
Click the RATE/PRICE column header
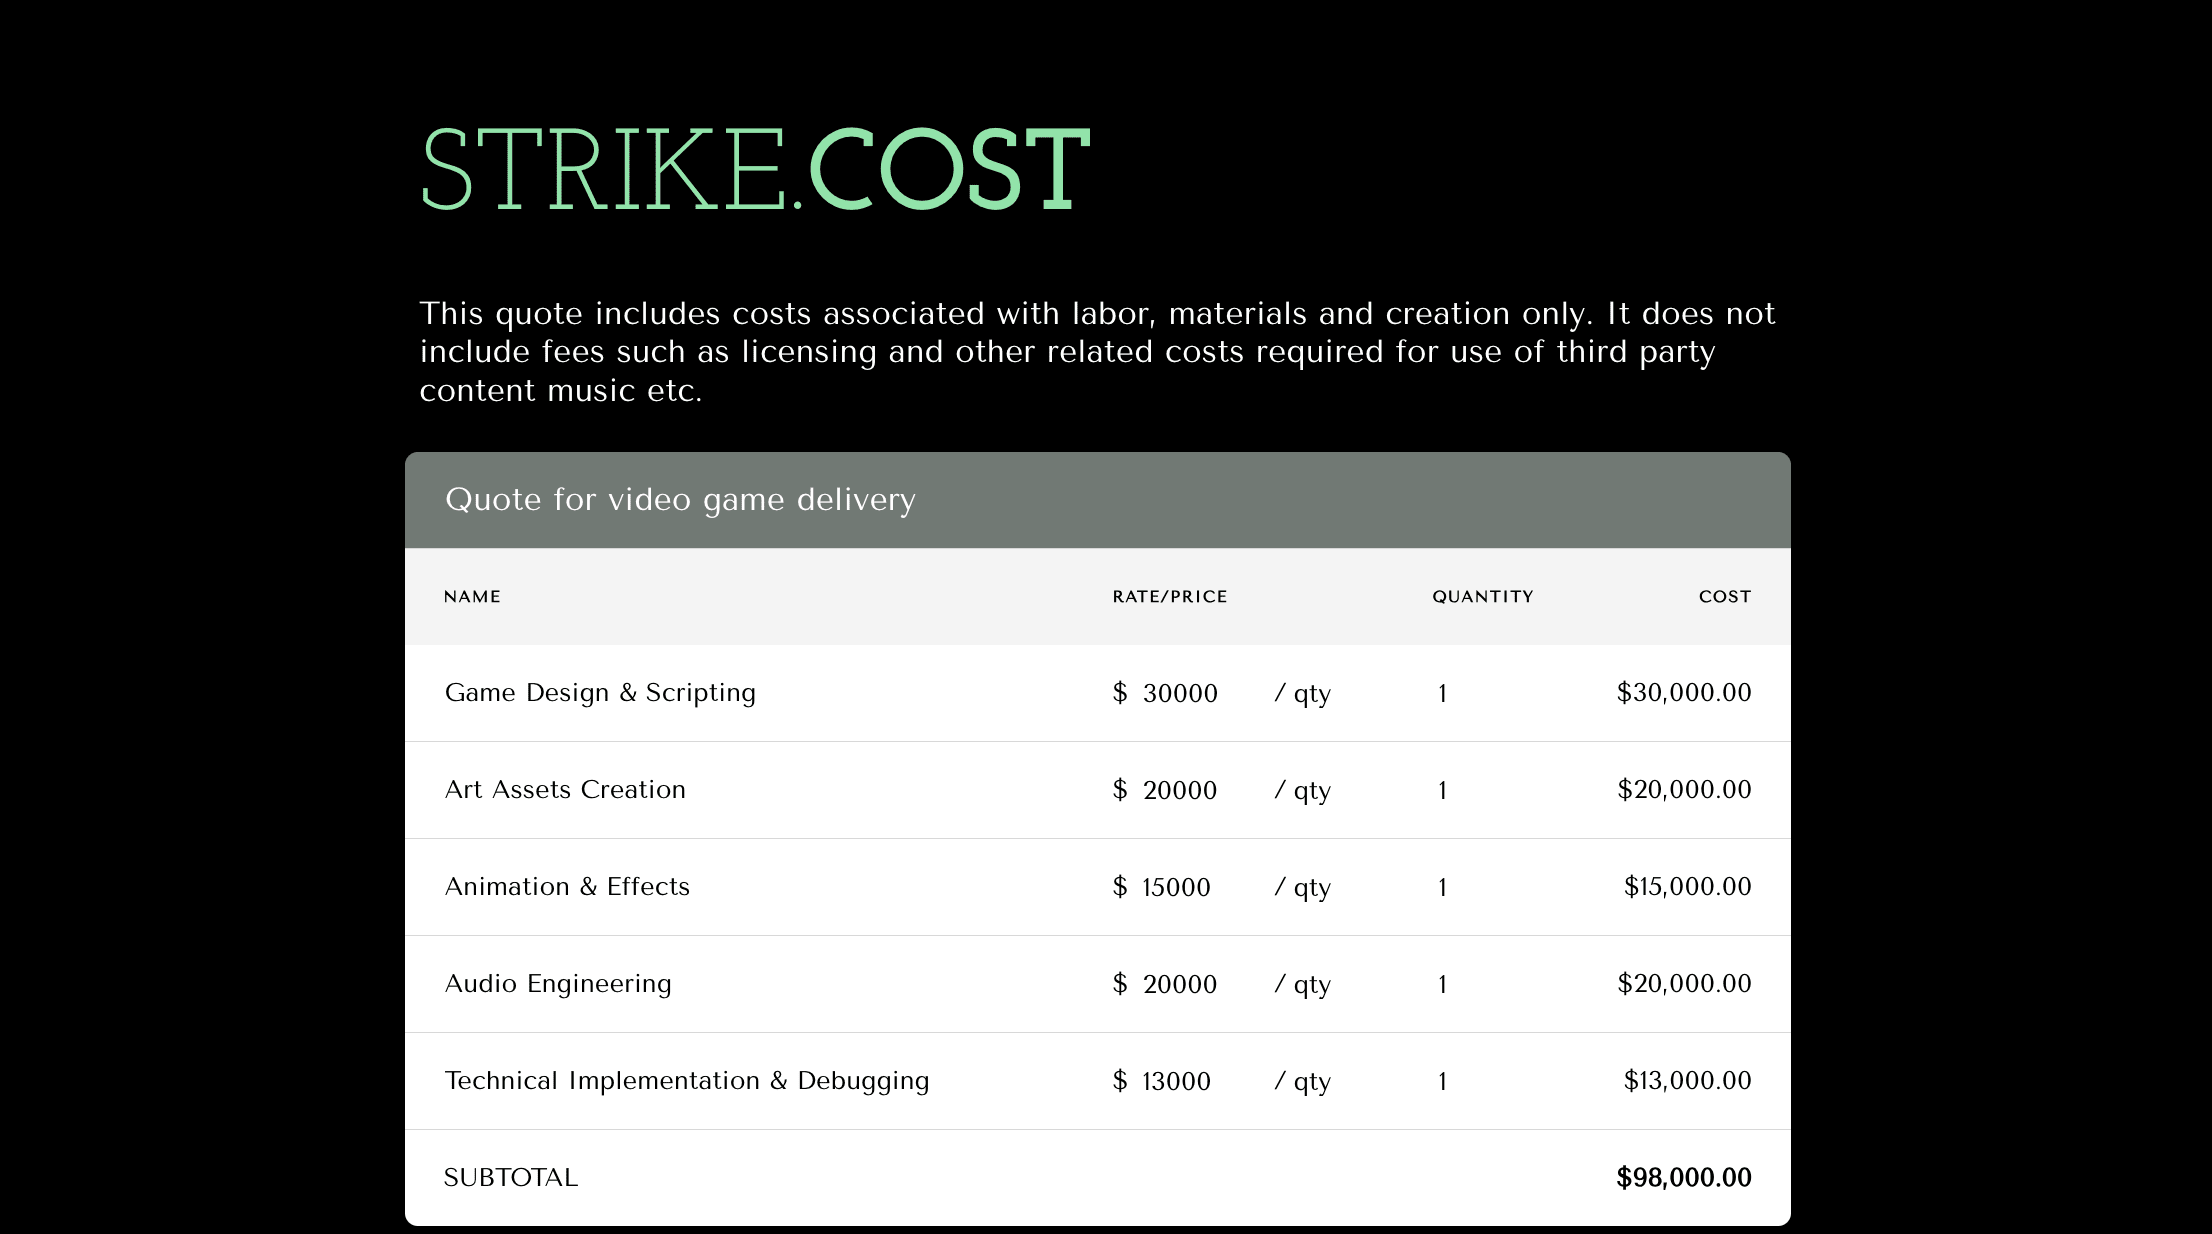point(1169,597)
